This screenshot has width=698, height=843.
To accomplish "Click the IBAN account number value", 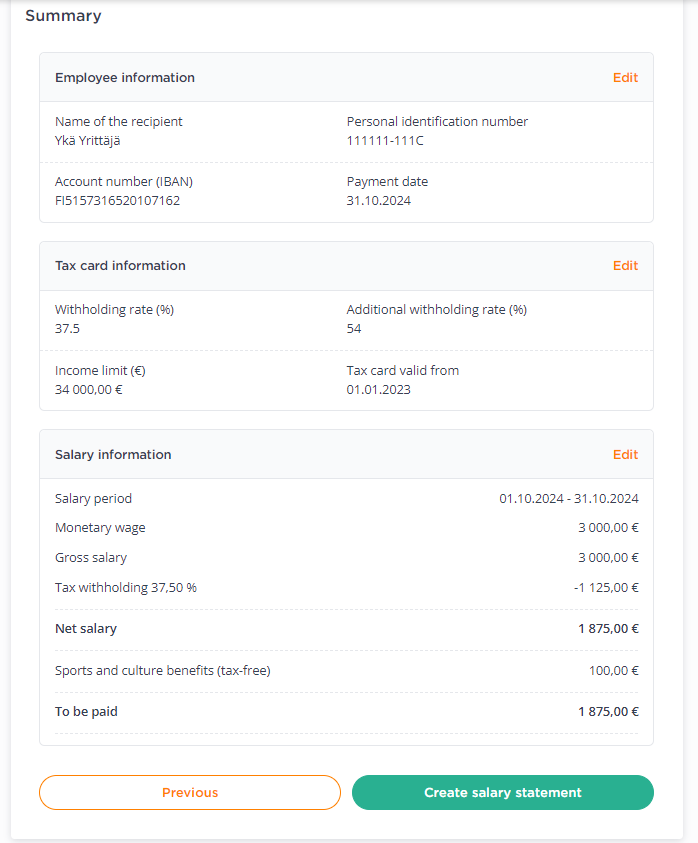I will 117,201.
